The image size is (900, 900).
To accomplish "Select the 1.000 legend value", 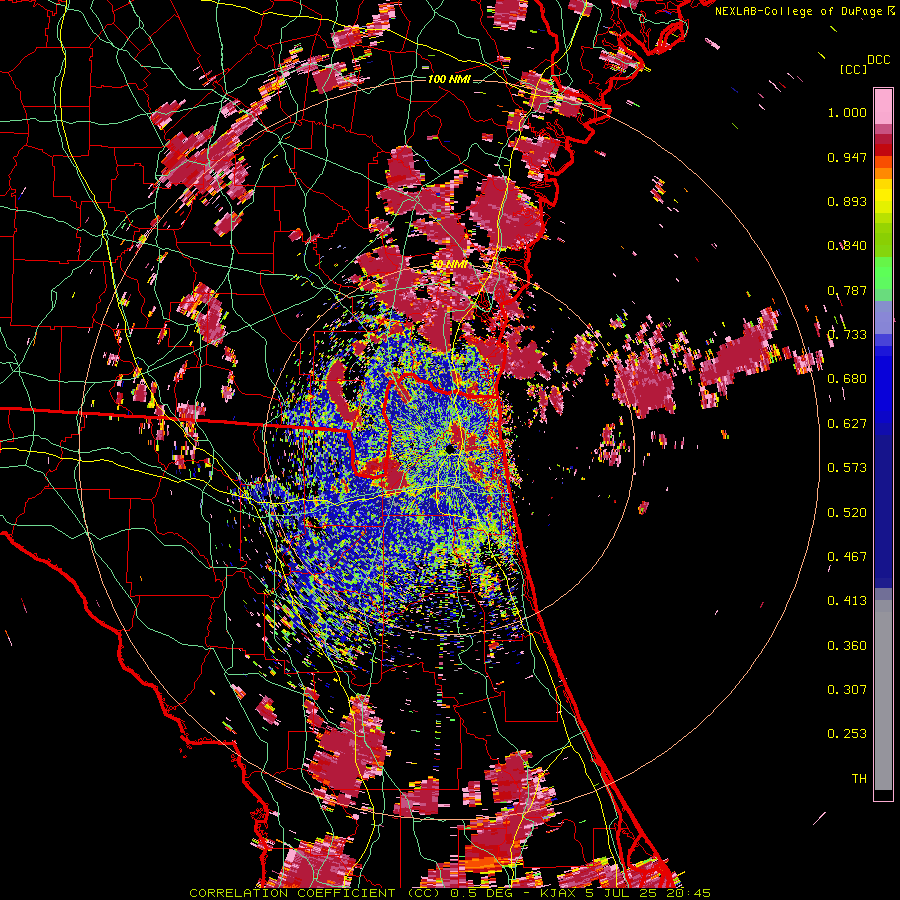I will (x=847, y=112).
